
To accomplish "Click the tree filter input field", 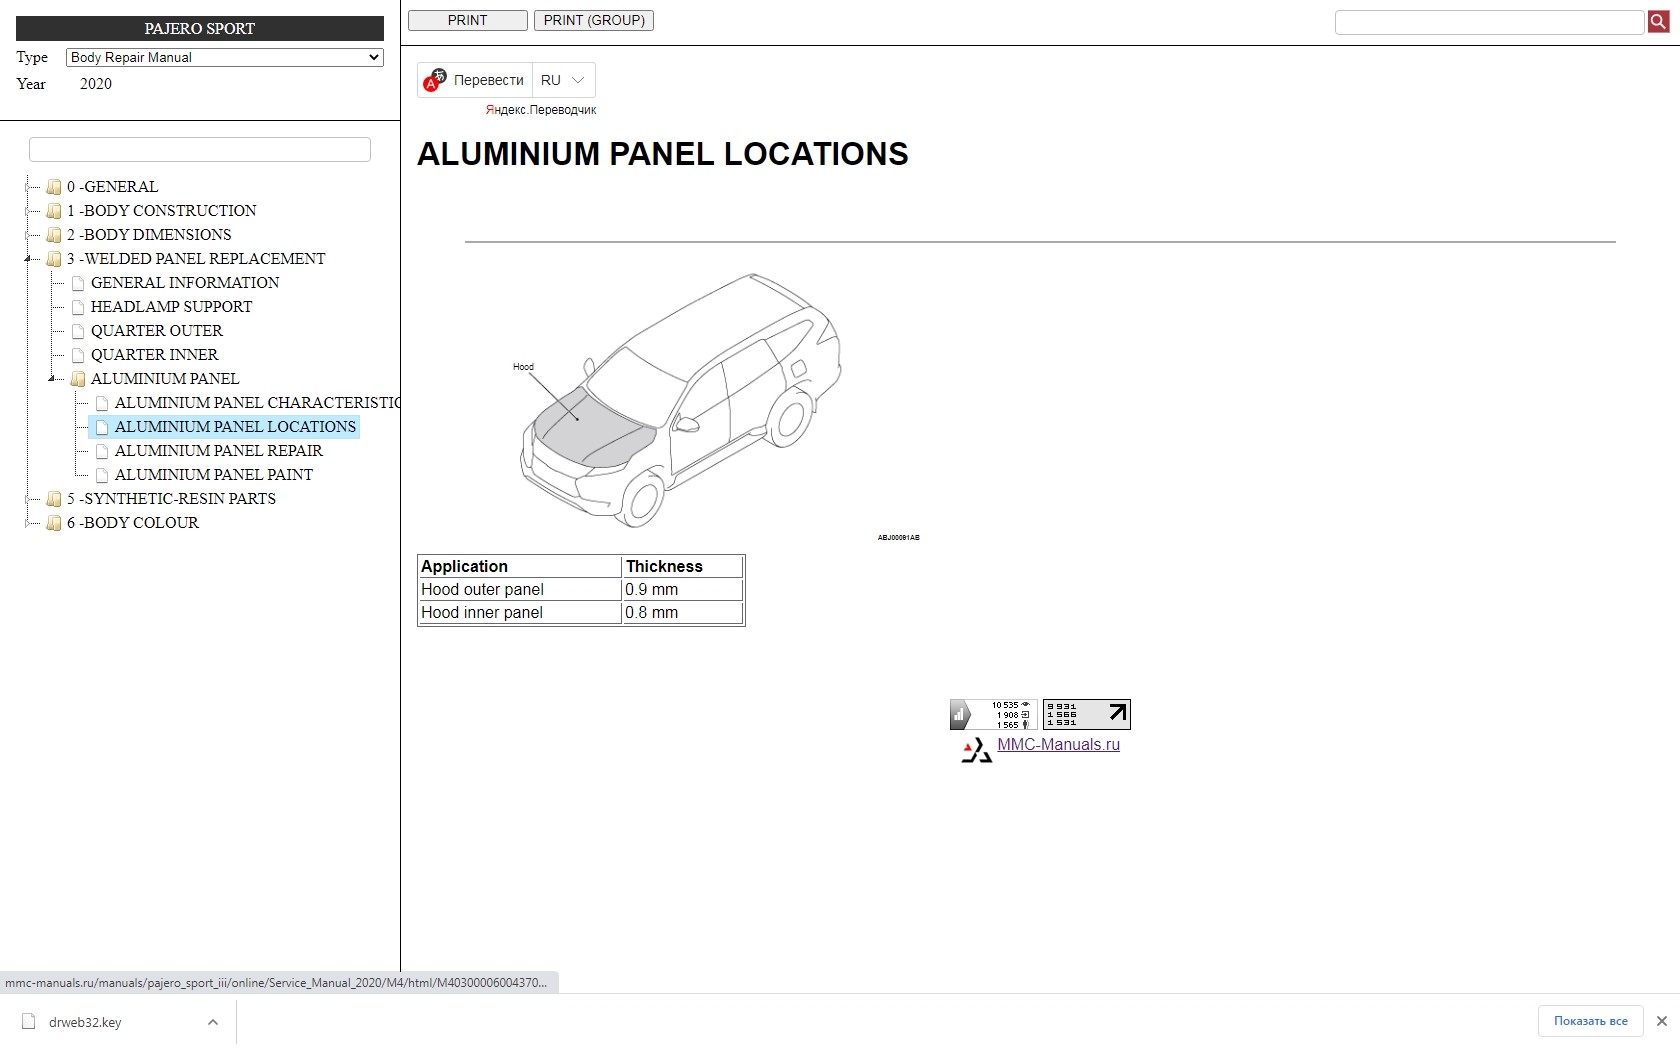I will click(x=200, y=150).
